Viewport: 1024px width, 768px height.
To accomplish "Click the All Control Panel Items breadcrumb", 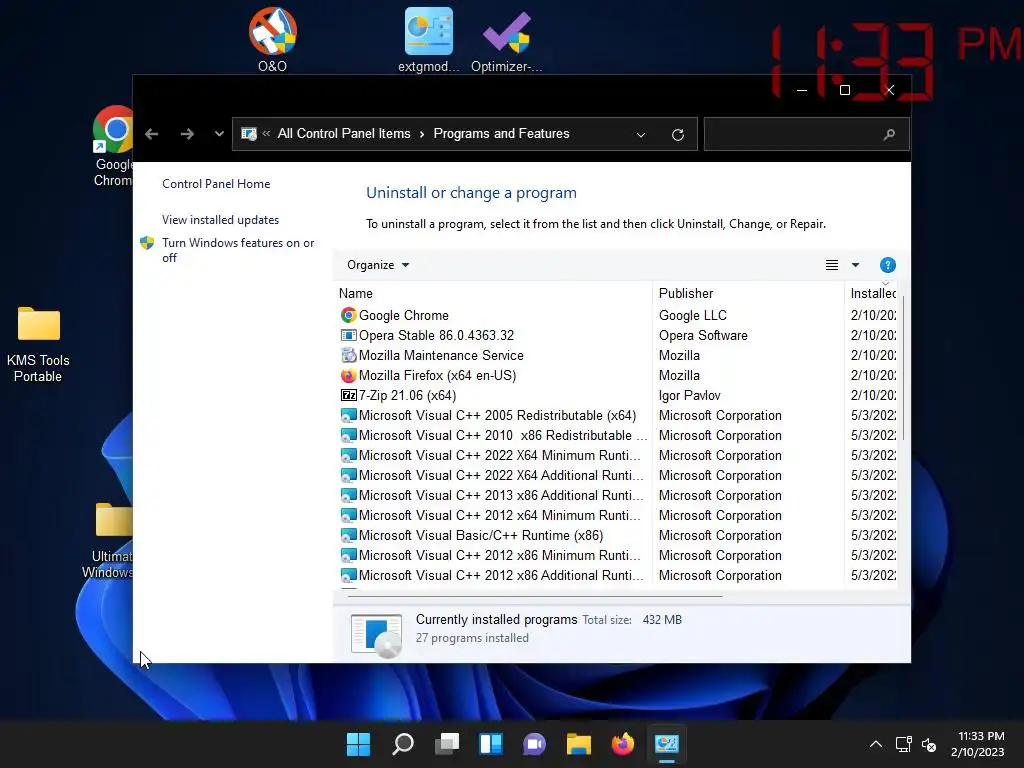I will (x=344, y=133).
